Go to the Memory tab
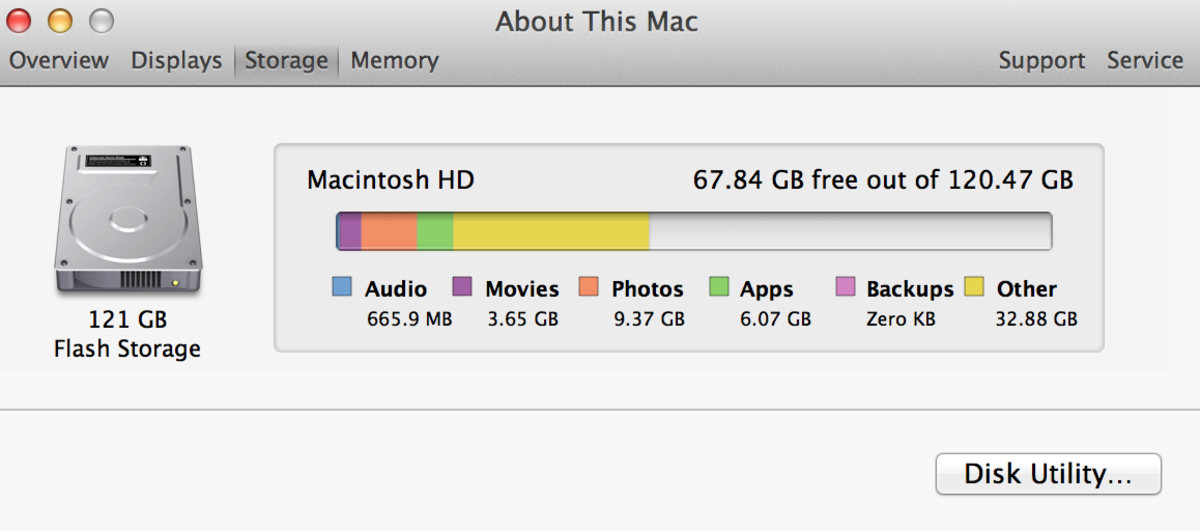This screenshot has width=1200, height=531. click(394, 60)
